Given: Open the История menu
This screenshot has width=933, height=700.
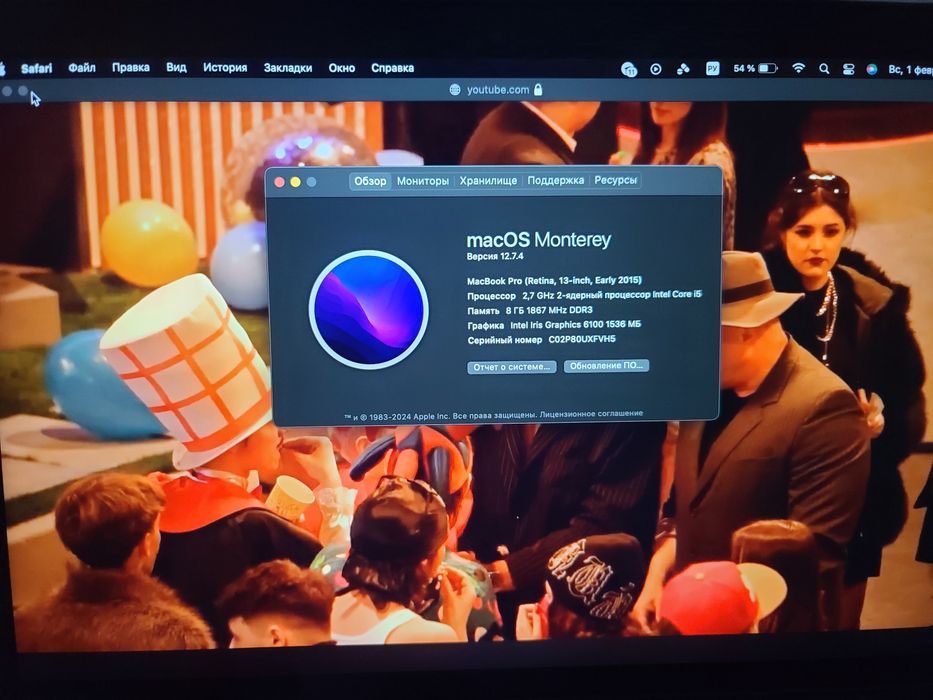Looking at the screenshot, I should [225, 68].
